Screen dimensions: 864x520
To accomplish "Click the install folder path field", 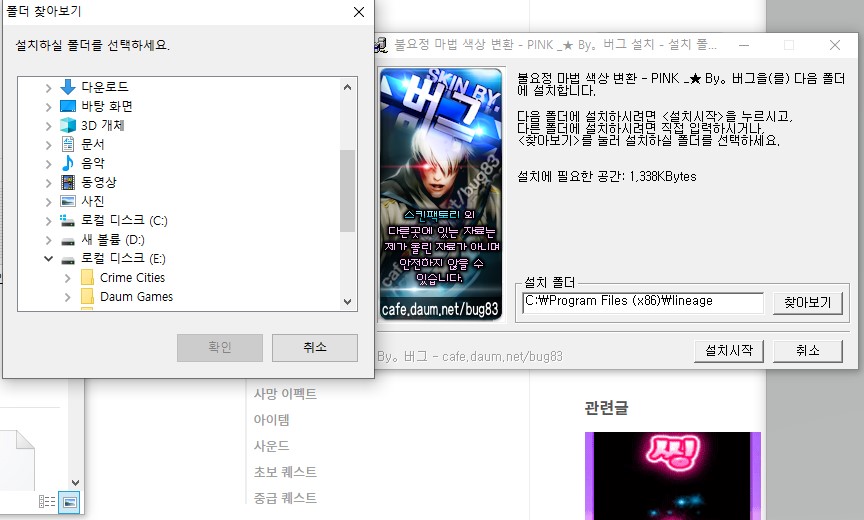I will [x=642, y=302].
